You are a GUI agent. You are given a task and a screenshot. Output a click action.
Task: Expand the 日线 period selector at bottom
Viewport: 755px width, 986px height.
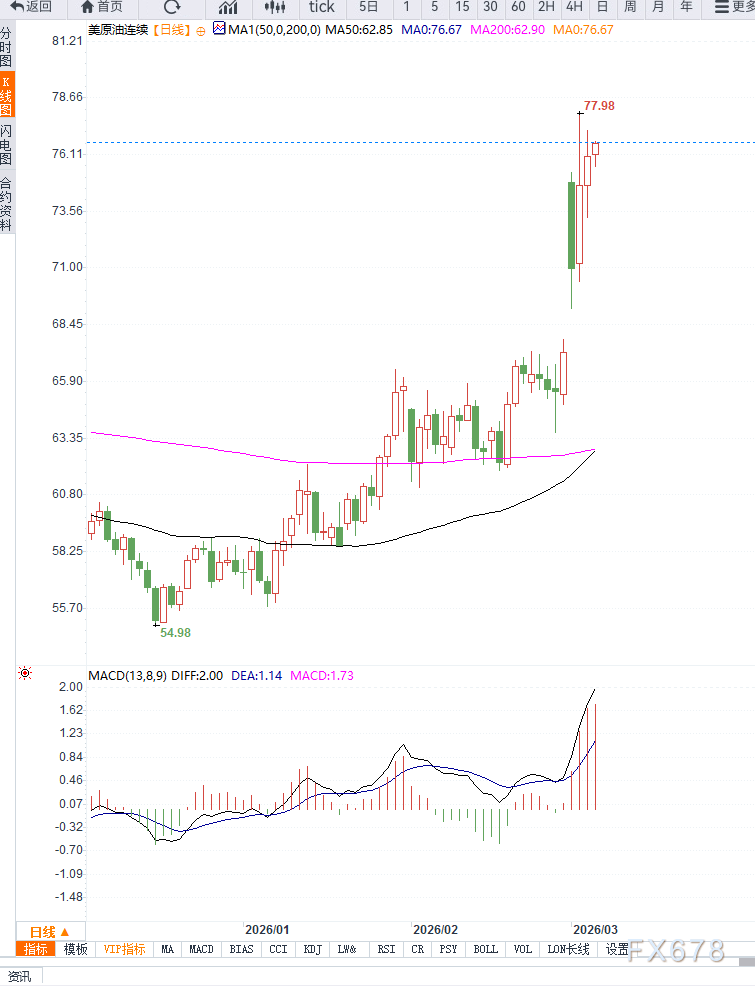coord(50,930)
